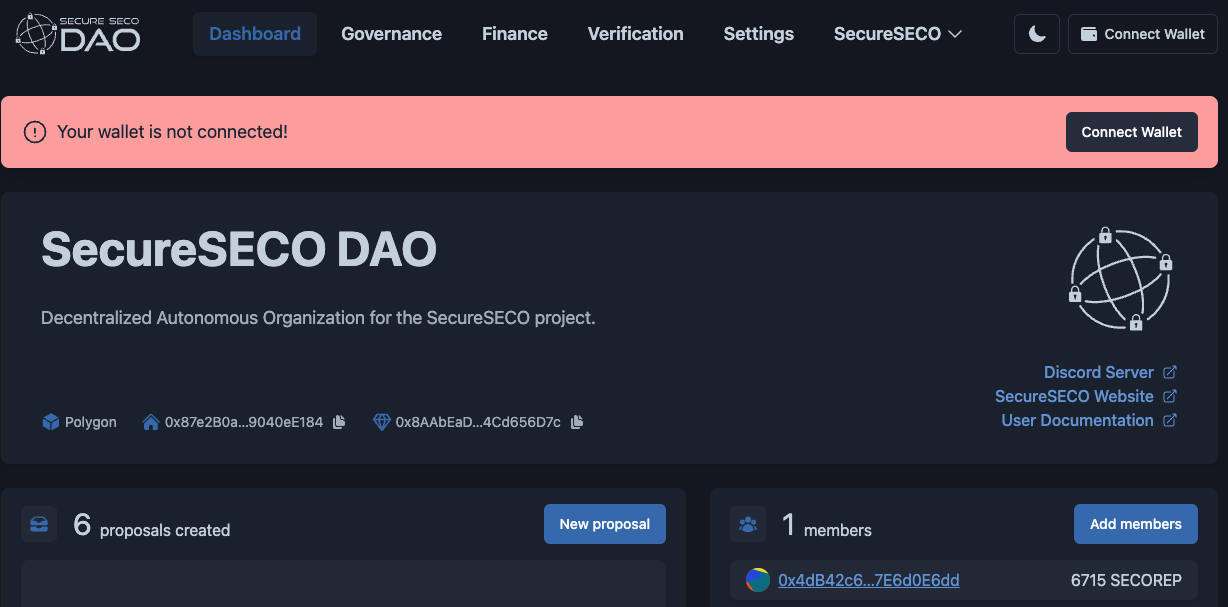
Task: Click the large globe with locks logo
Action: 1120,278
